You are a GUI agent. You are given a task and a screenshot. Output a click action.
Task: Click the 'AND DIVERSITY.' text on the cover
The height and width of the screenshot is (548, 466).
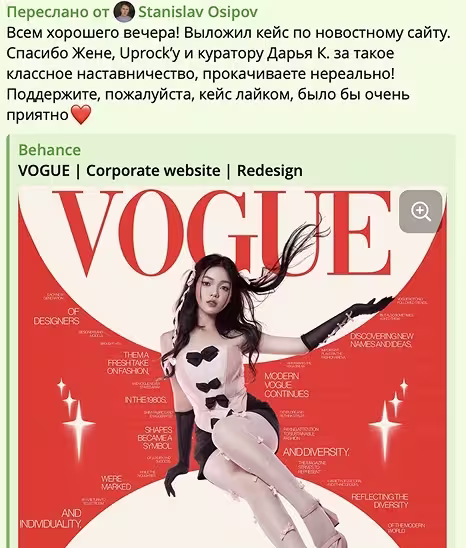click(x=316, y=452)
